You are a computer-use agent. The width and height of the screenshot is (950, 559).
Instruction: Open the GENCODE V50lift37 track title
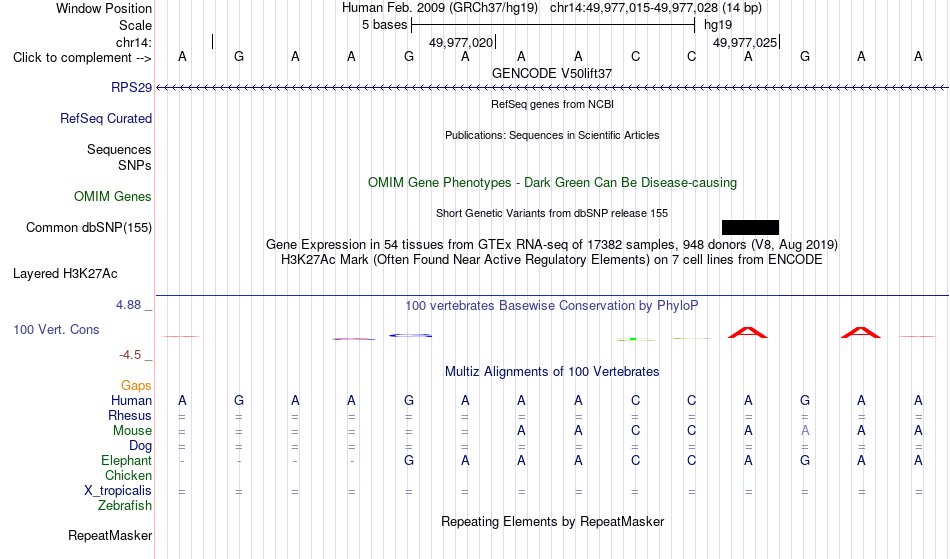[552, 73]
